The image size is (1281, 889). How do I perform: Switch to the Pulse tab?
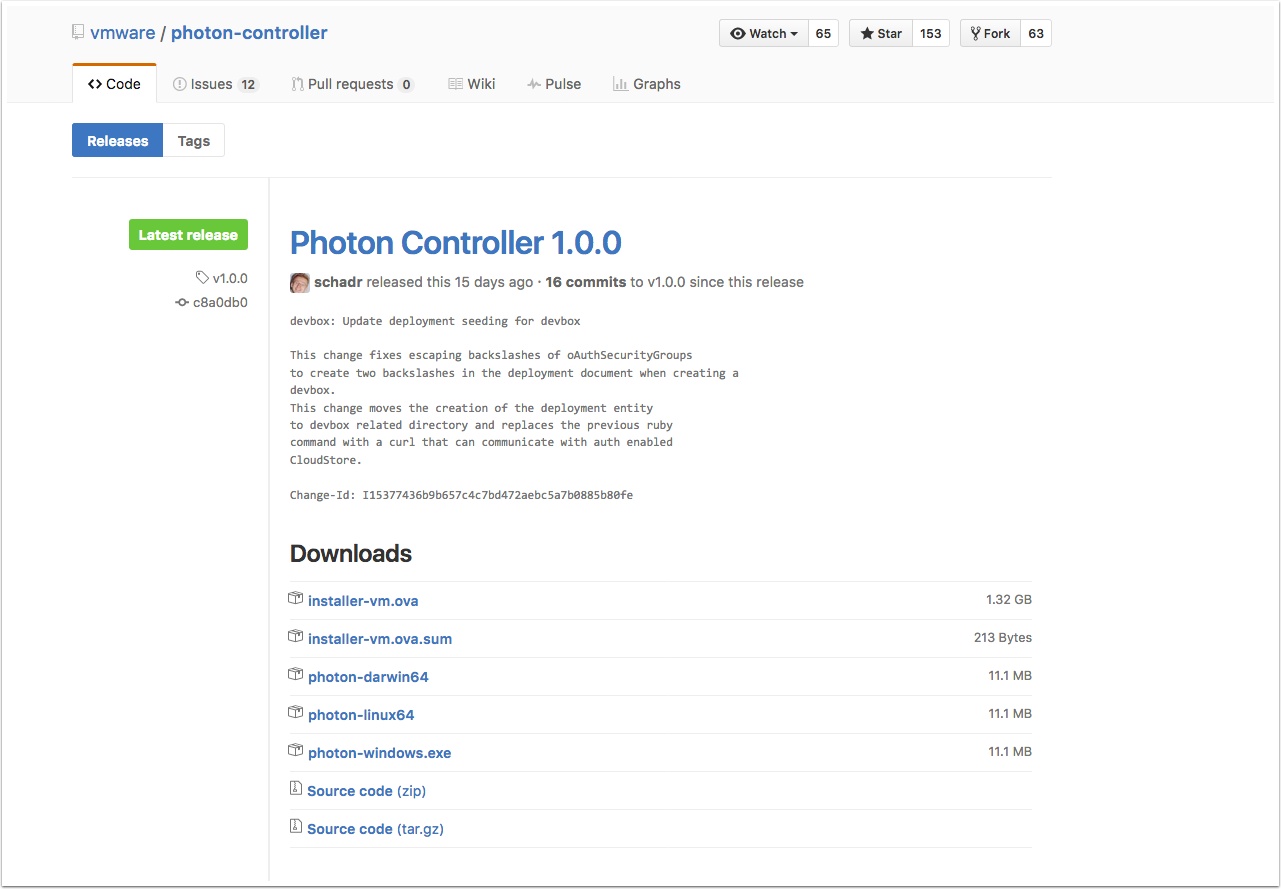(x=554, y=84)
